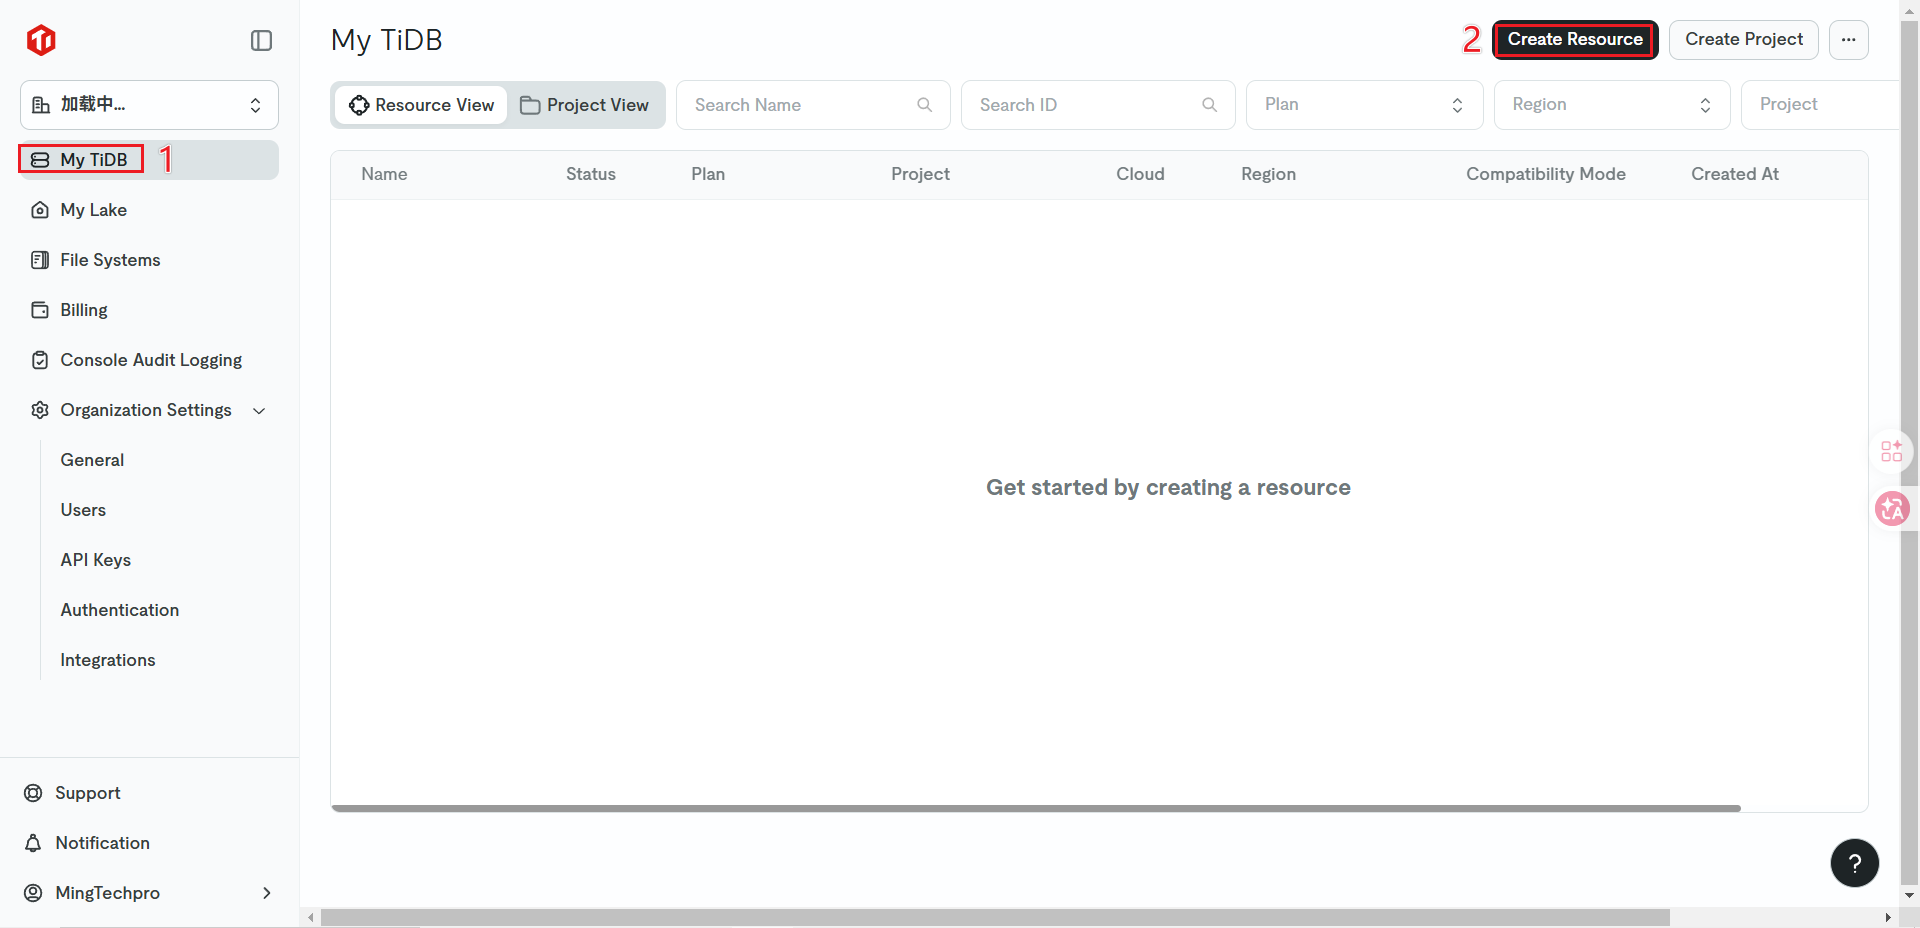Click the TiDB logo icon

tap(41, 40)
